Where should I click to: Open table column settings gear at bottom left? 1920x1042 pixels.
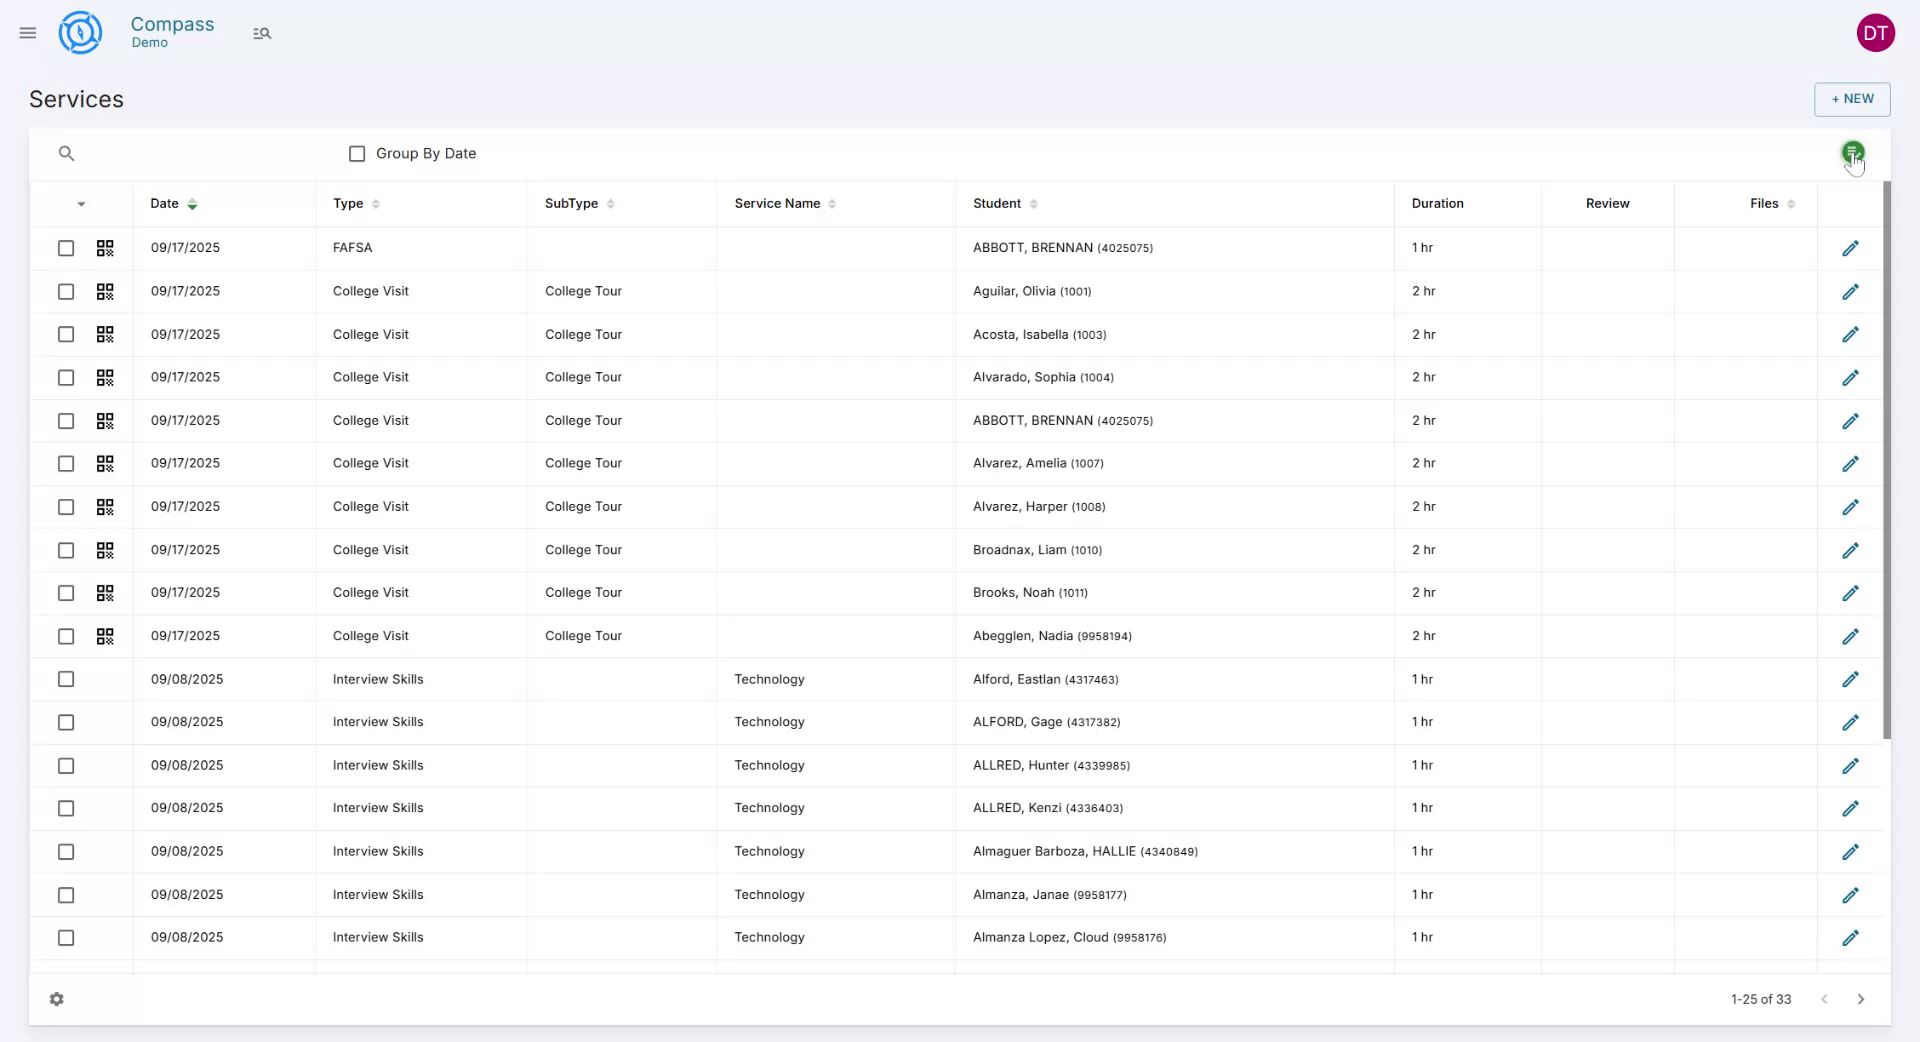(x=57, y=999)
